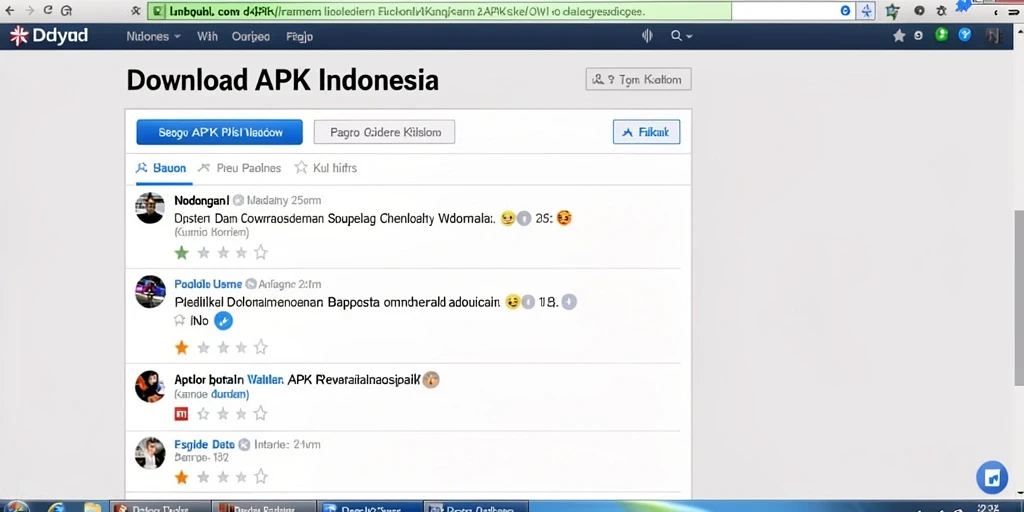Open the Wih menu item
Viewport: 1024px width, 512px height.
(207, 37)
